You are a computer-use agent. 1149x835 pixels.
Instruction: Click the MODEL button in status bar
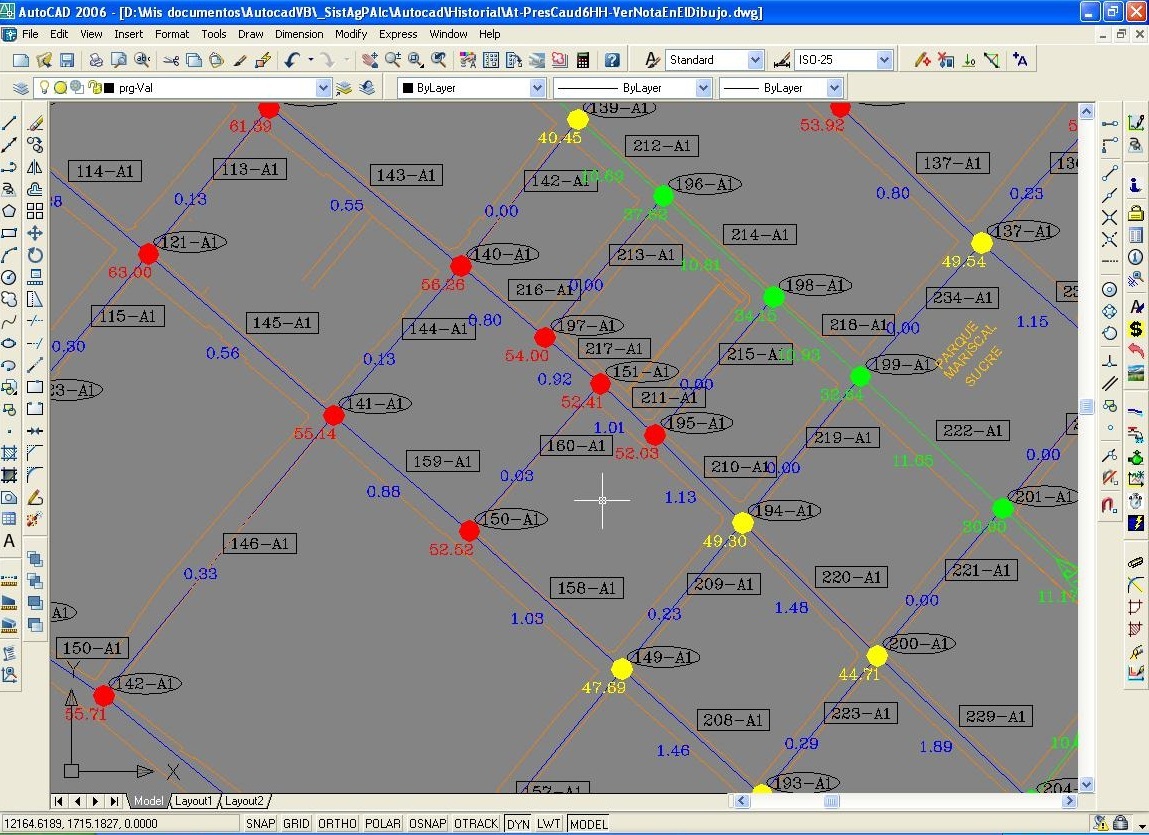tap(588, 824)
